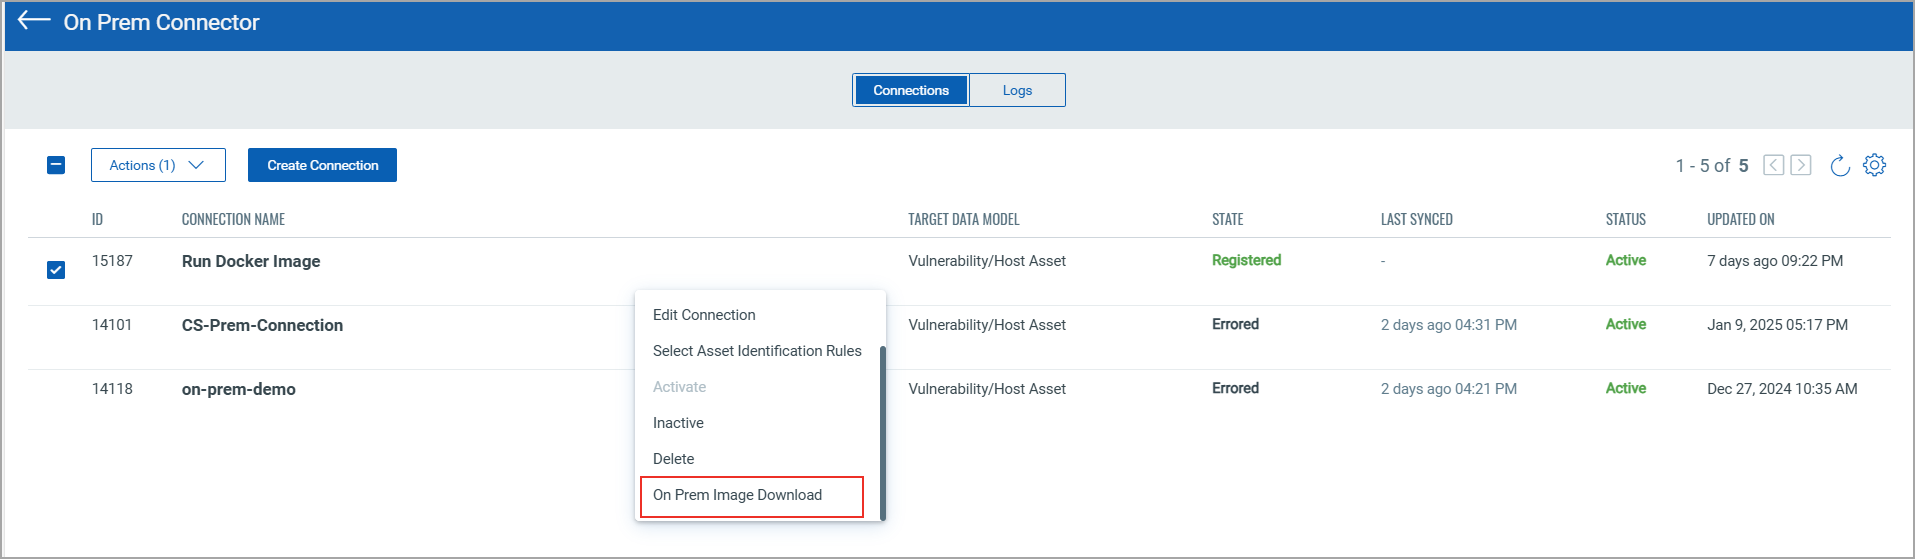The image size is (1915, 559).
Task: Switch to the Logs tab
Action: coord(1017,90)
